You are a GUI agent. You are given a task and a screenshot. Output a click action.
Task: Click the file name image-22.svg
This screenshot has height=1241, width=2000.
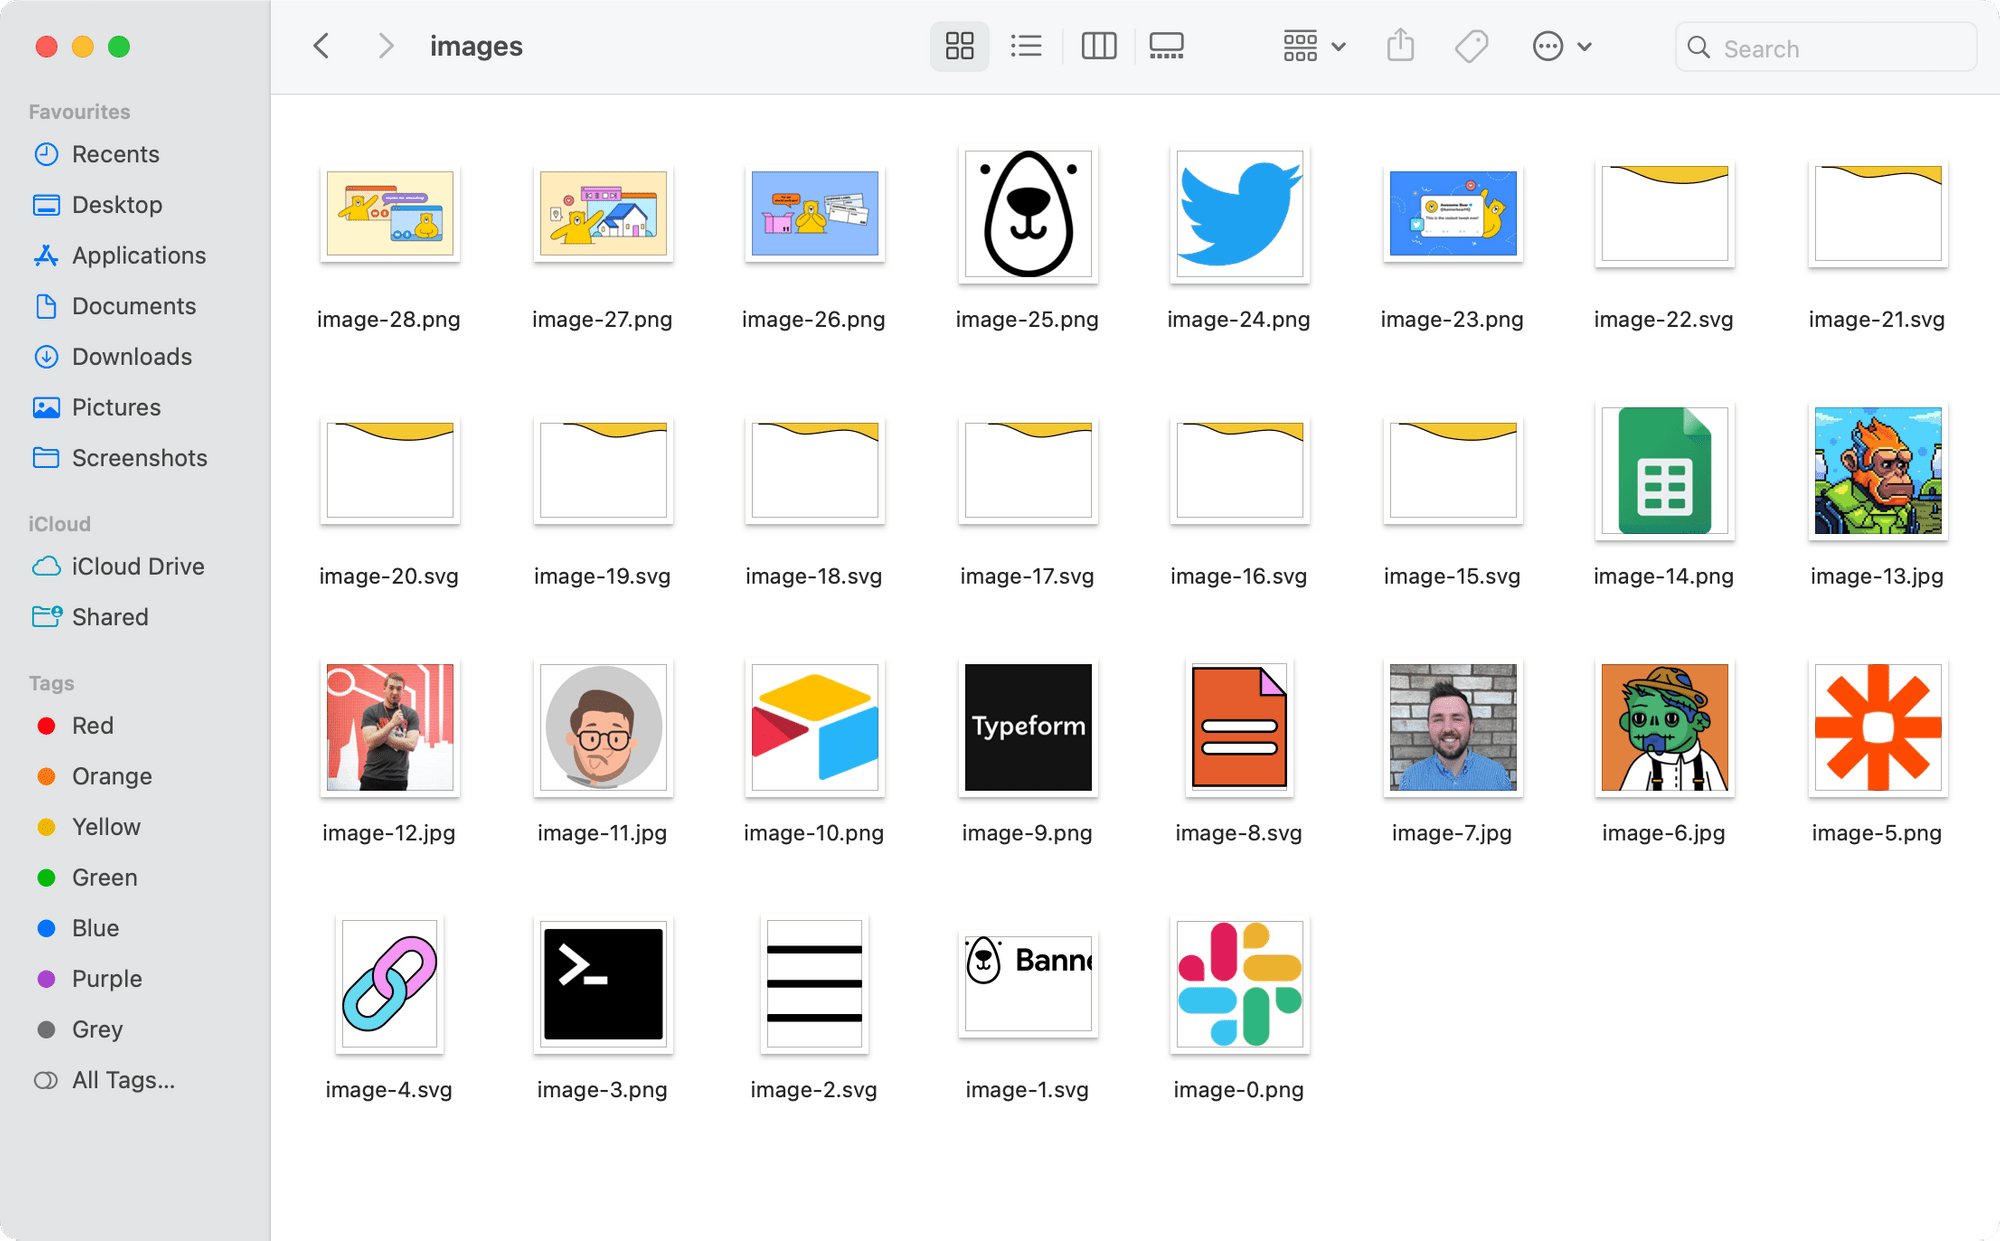1664,320
